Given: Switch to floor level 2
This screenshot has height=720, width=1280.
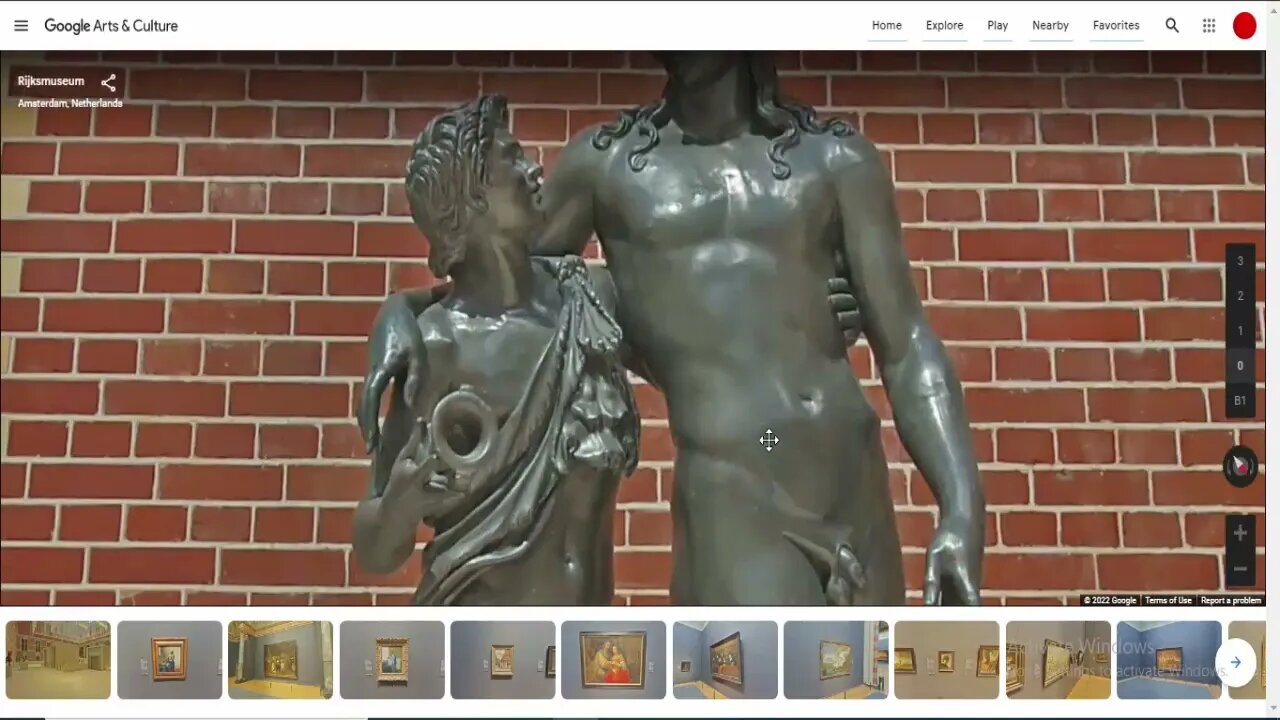Looking at the screenshot, I should click(x=1240, y=296).
